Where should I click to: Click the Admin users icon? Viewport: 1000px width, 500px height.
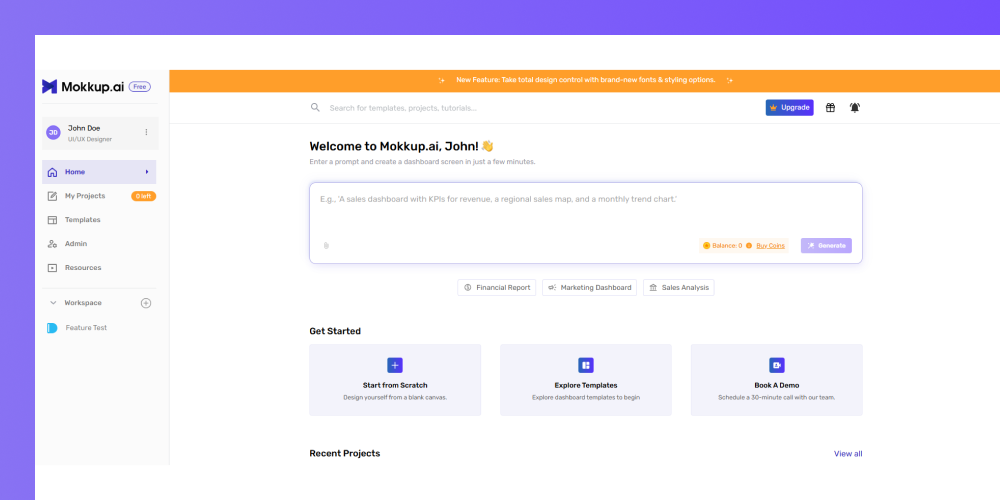[x=52, y=244]
